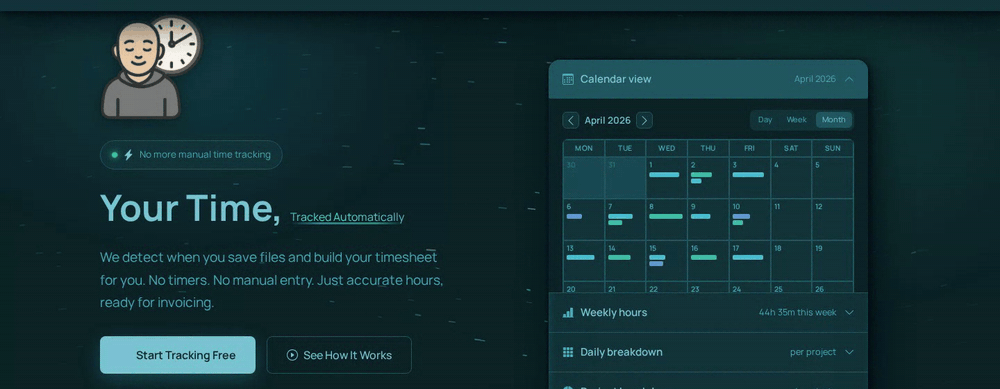This screenshot has height=389, width=1000.
Task: Select April 15 calendar cell
Action: (x=666, y=261)
